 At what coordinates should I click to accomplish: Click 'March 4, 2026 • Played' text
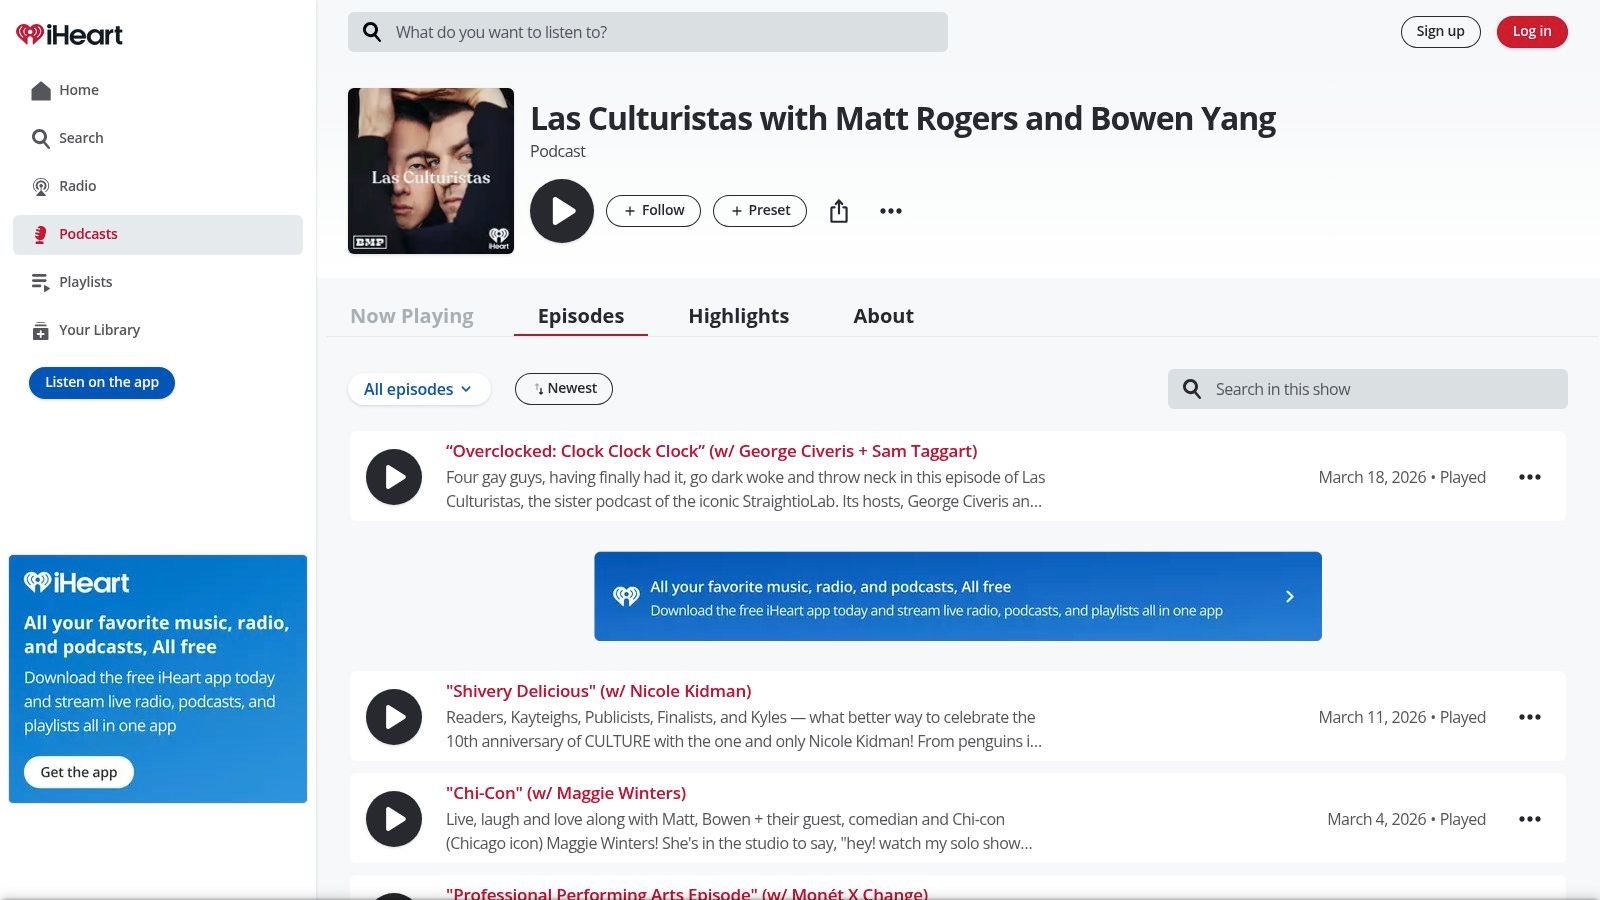click(1406, 819)
